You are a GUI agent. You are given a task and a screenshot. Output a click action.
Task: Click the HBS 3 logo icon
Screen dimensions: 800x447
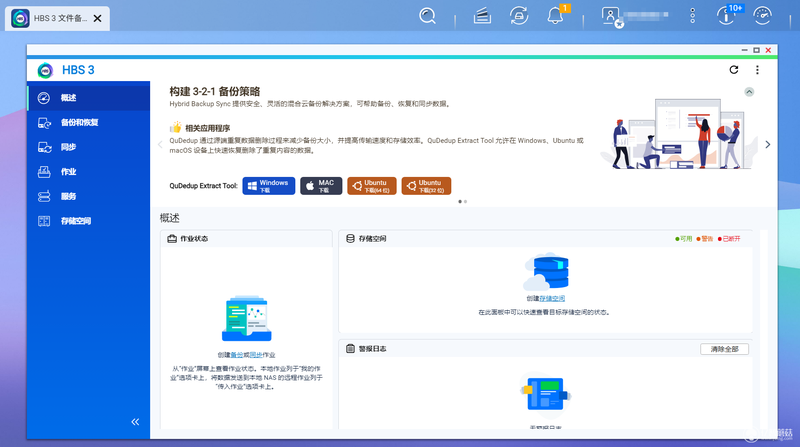click(x=45, y=70)
